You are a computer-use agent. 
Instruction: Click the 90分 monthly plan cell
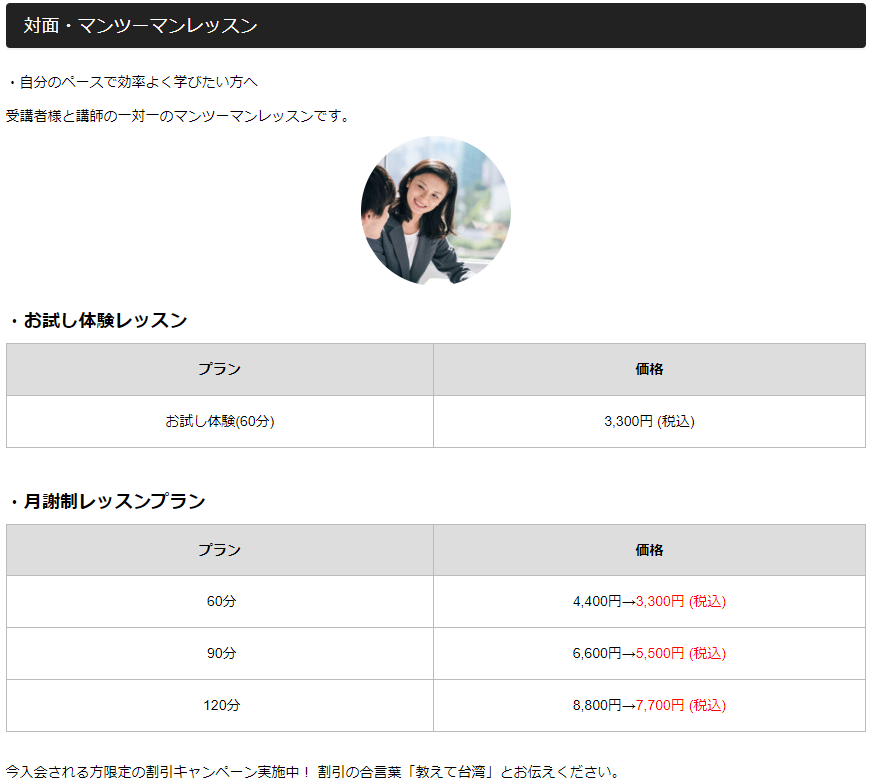tap(220, 653)
